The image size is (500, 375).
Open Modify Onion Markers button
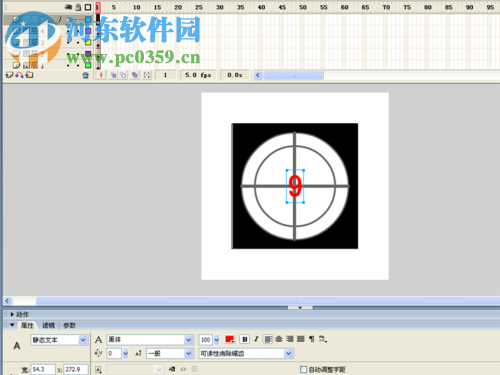[x=147, y=75]
